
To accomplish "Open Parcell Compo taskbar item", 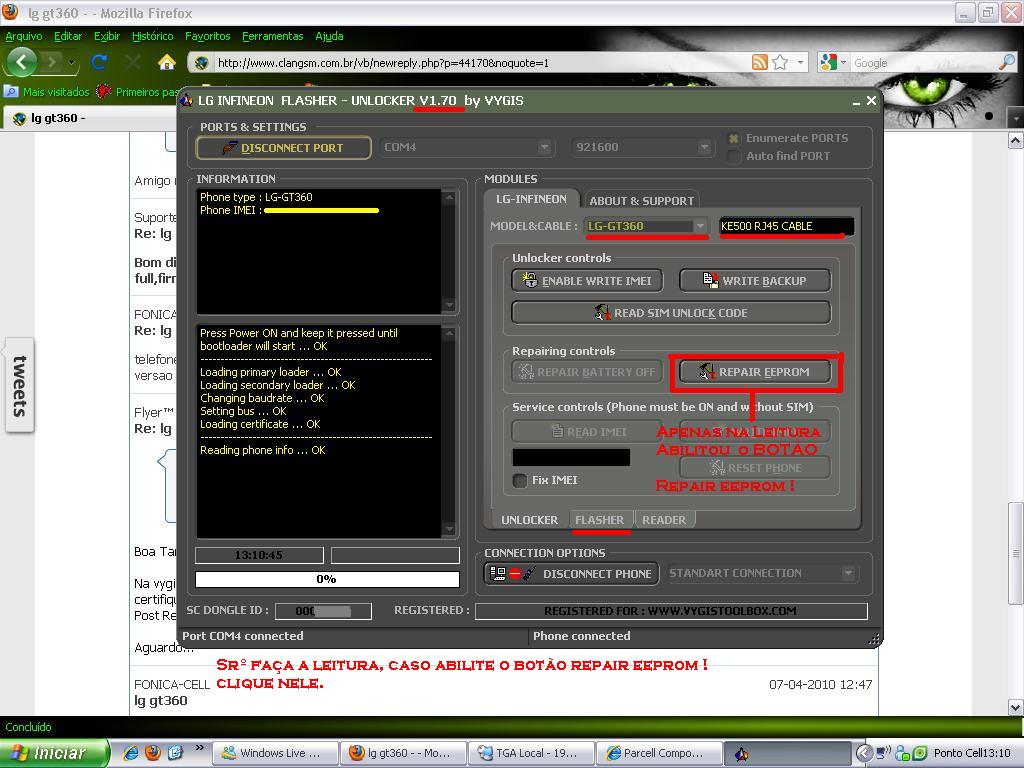I will [659, 753].
